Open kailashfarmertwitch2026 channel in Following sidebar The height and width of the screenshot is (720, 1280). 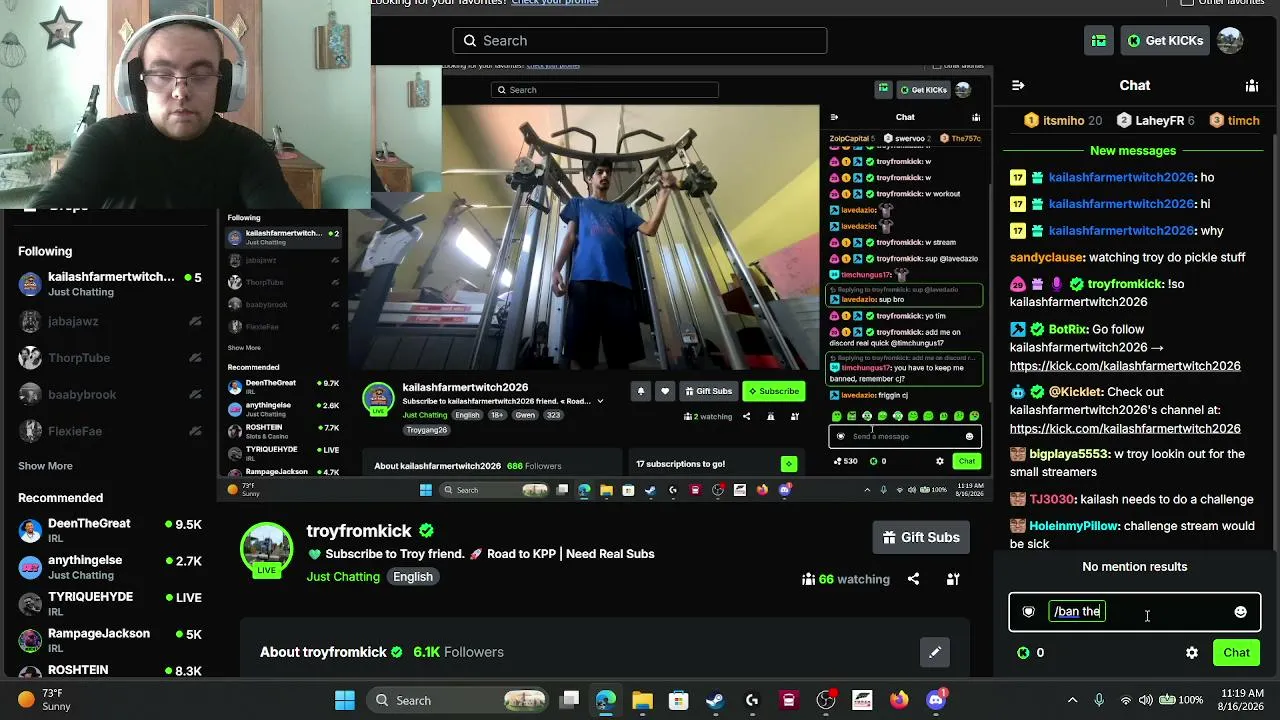pyautogui.click(x=110, y=284)
